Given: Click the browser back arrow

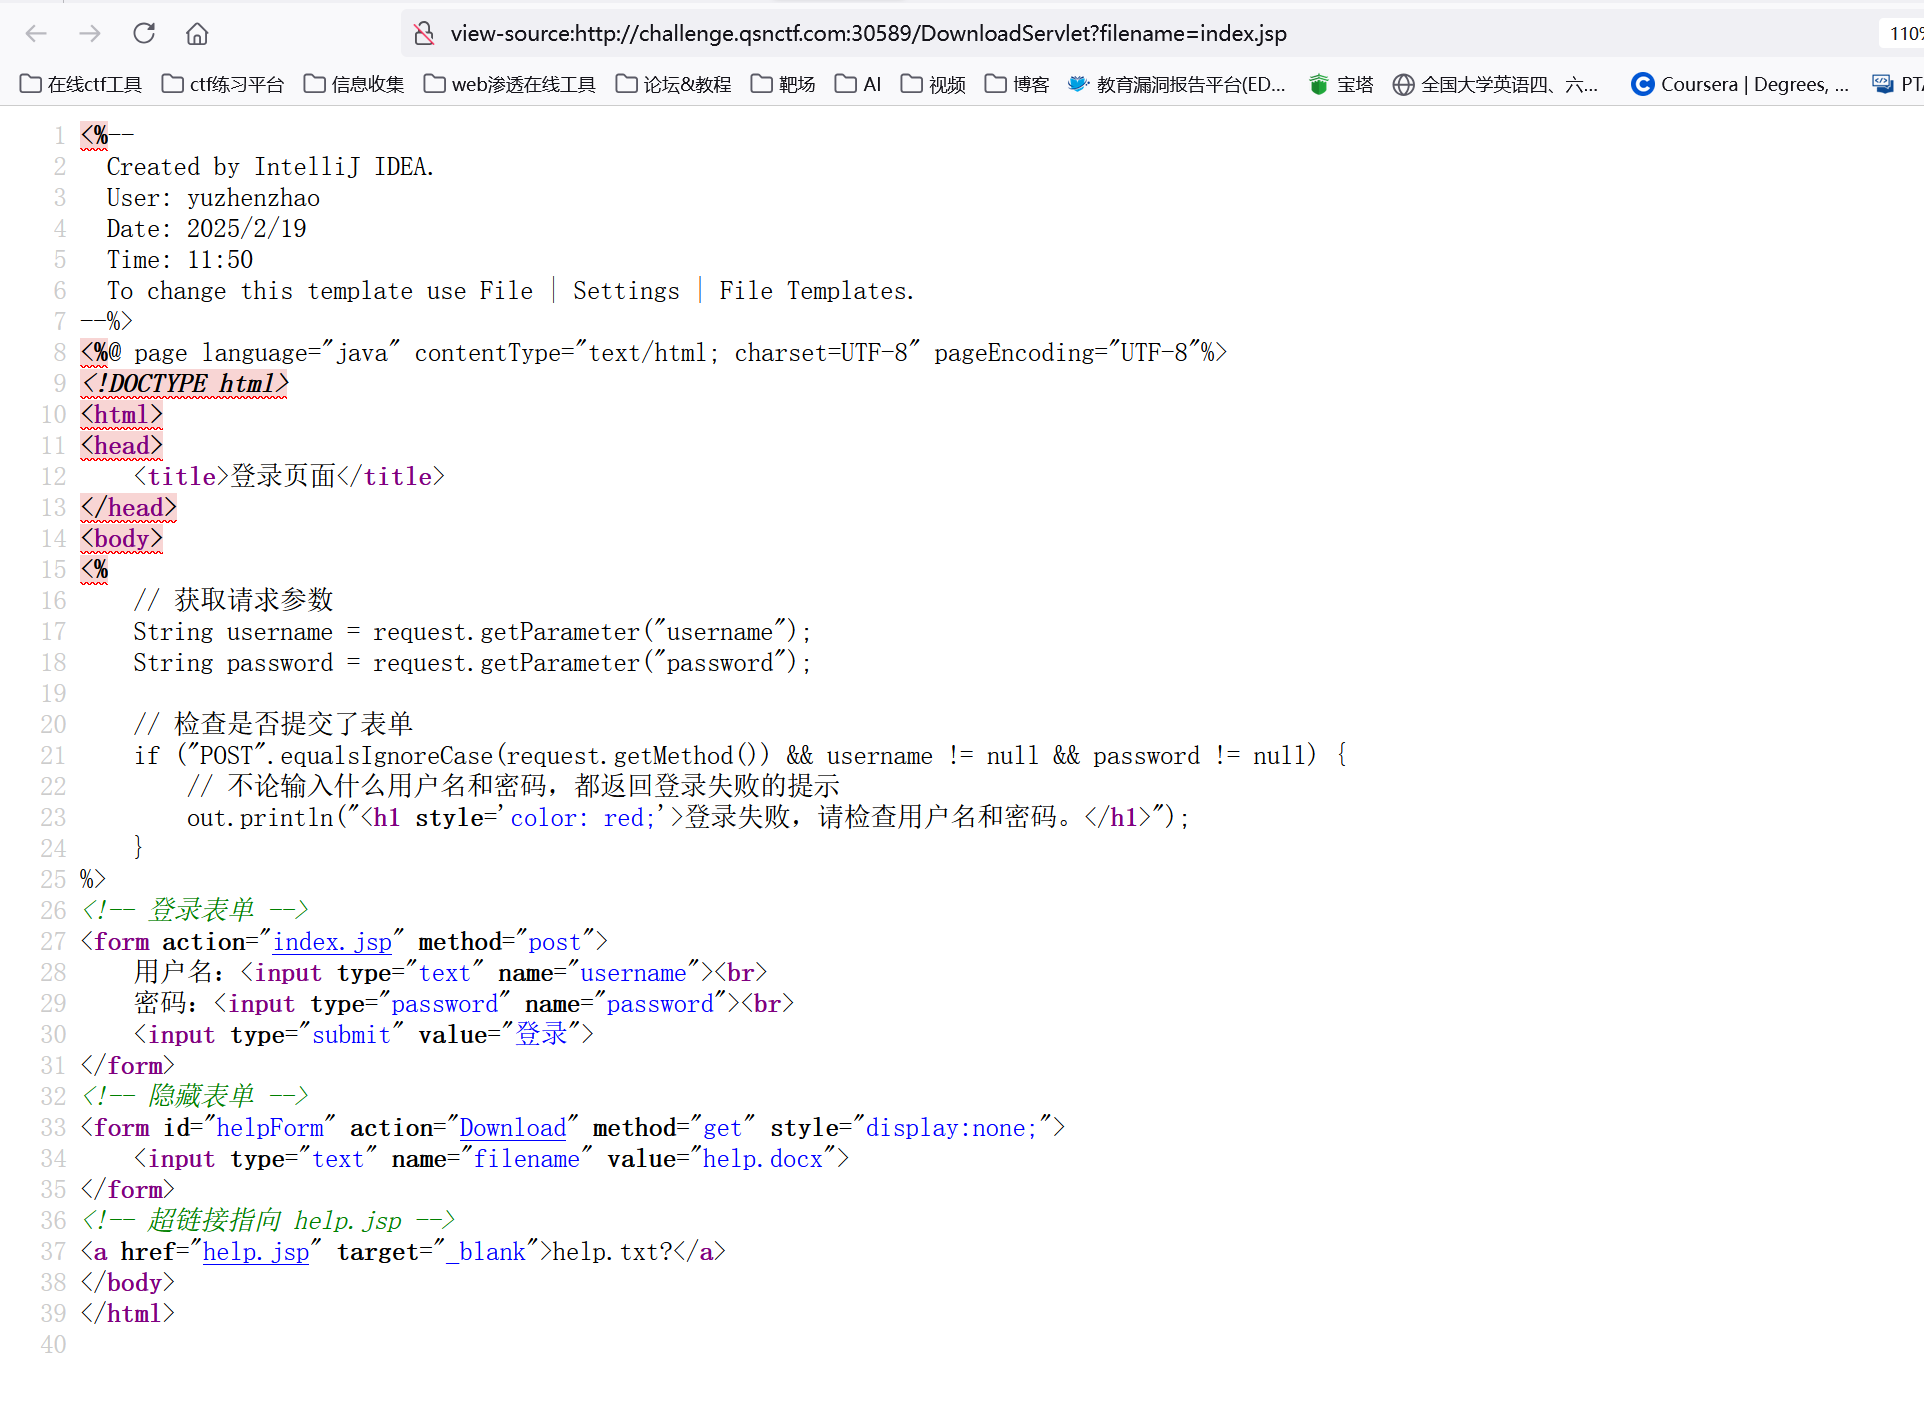Looking at the screenshot, I should pyautogui.click(x=36, y=33).
